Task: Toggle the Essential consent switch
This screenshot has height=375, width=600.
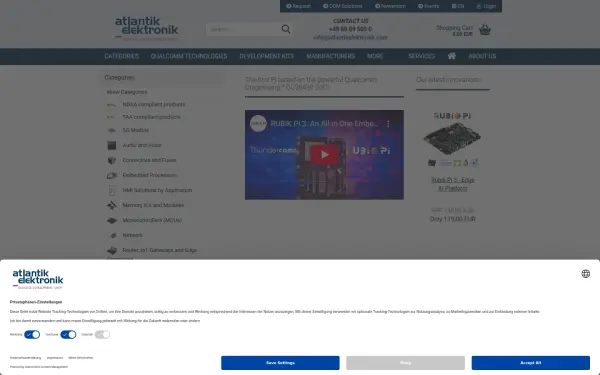Action: click(102, 334)
